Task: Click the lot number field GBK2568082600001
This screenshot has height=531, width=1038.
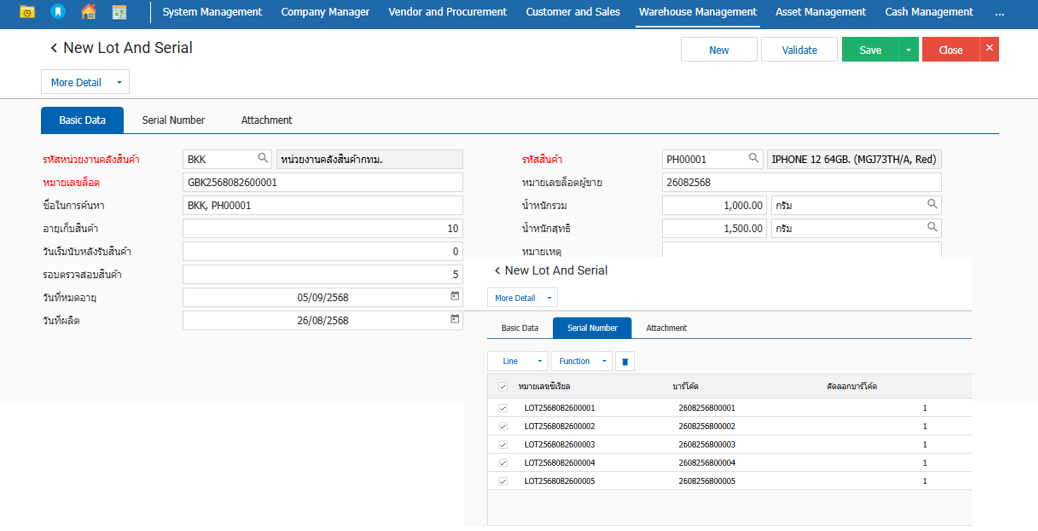Action: click(322, 182)
